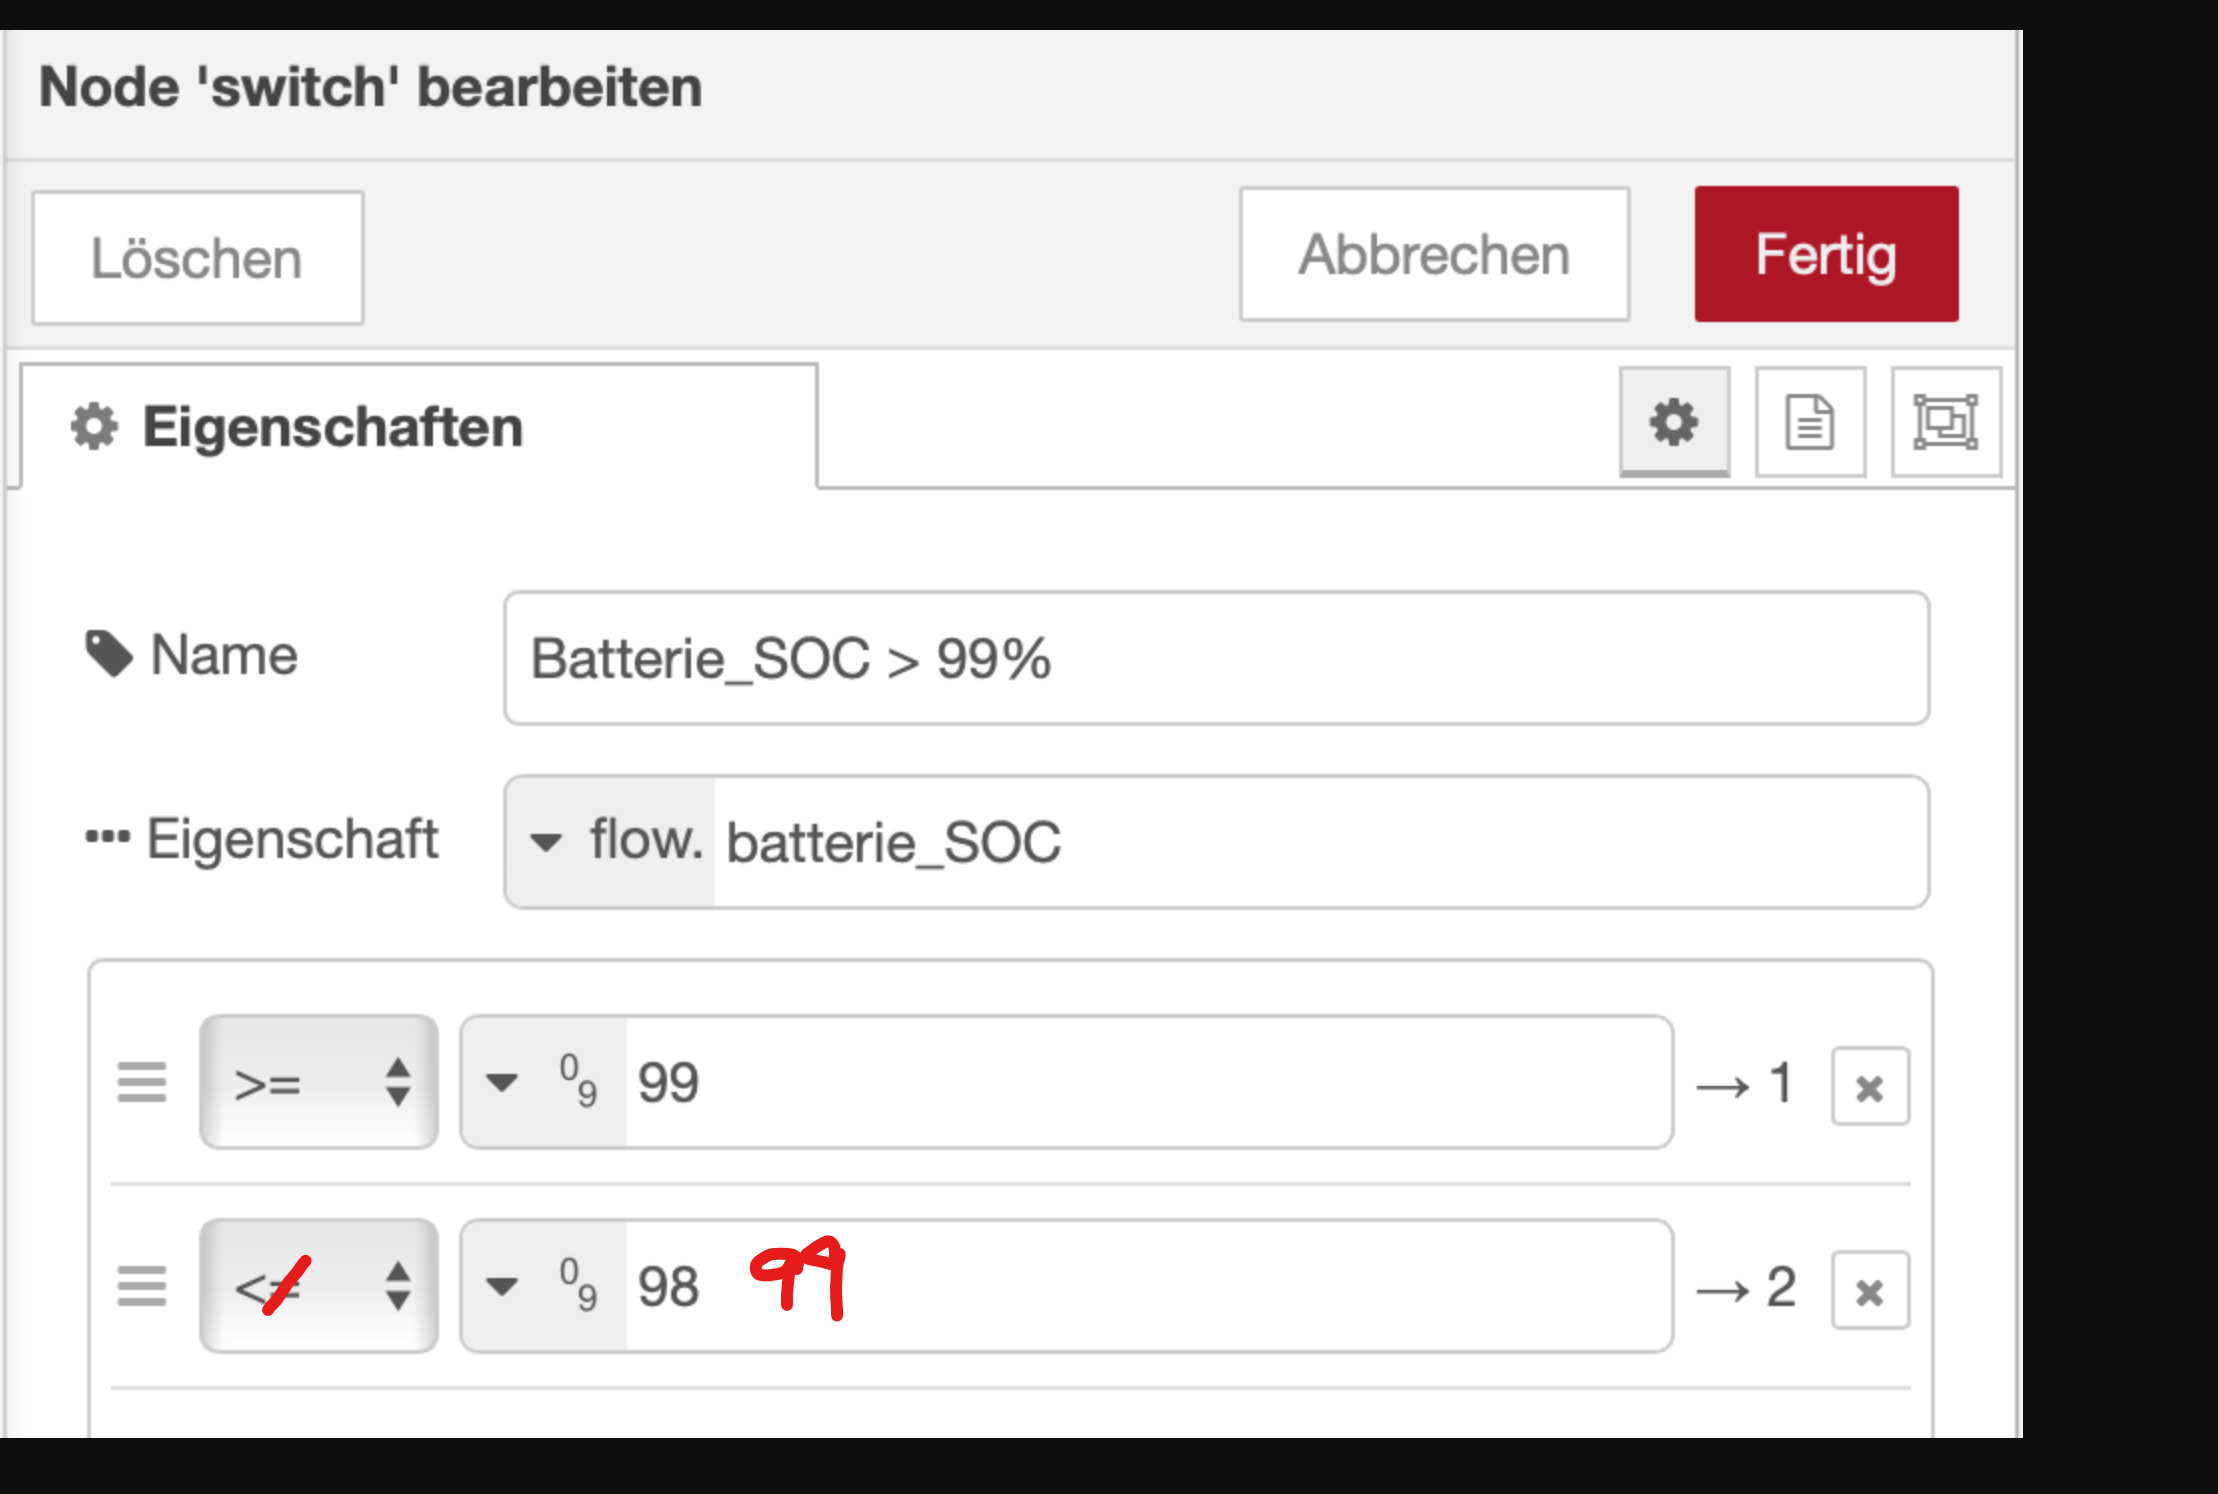
Task: Open node properties gear icon
Action: (1674, 422)
